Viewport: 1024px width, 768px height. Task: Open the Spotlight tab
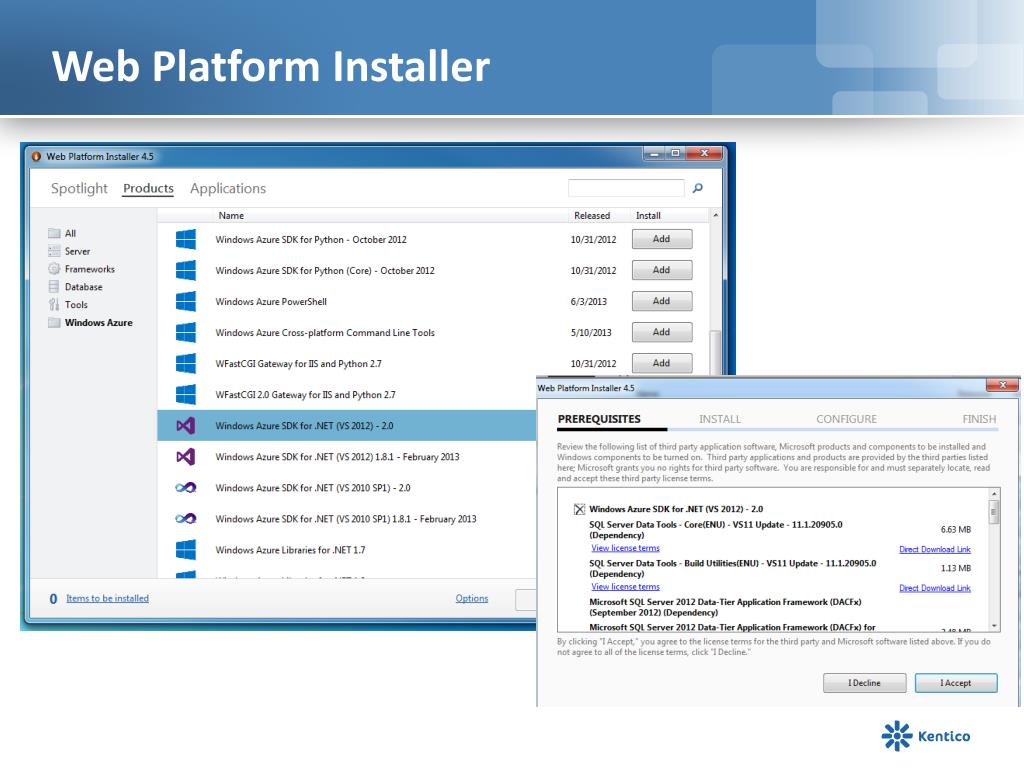coord(79,188)
